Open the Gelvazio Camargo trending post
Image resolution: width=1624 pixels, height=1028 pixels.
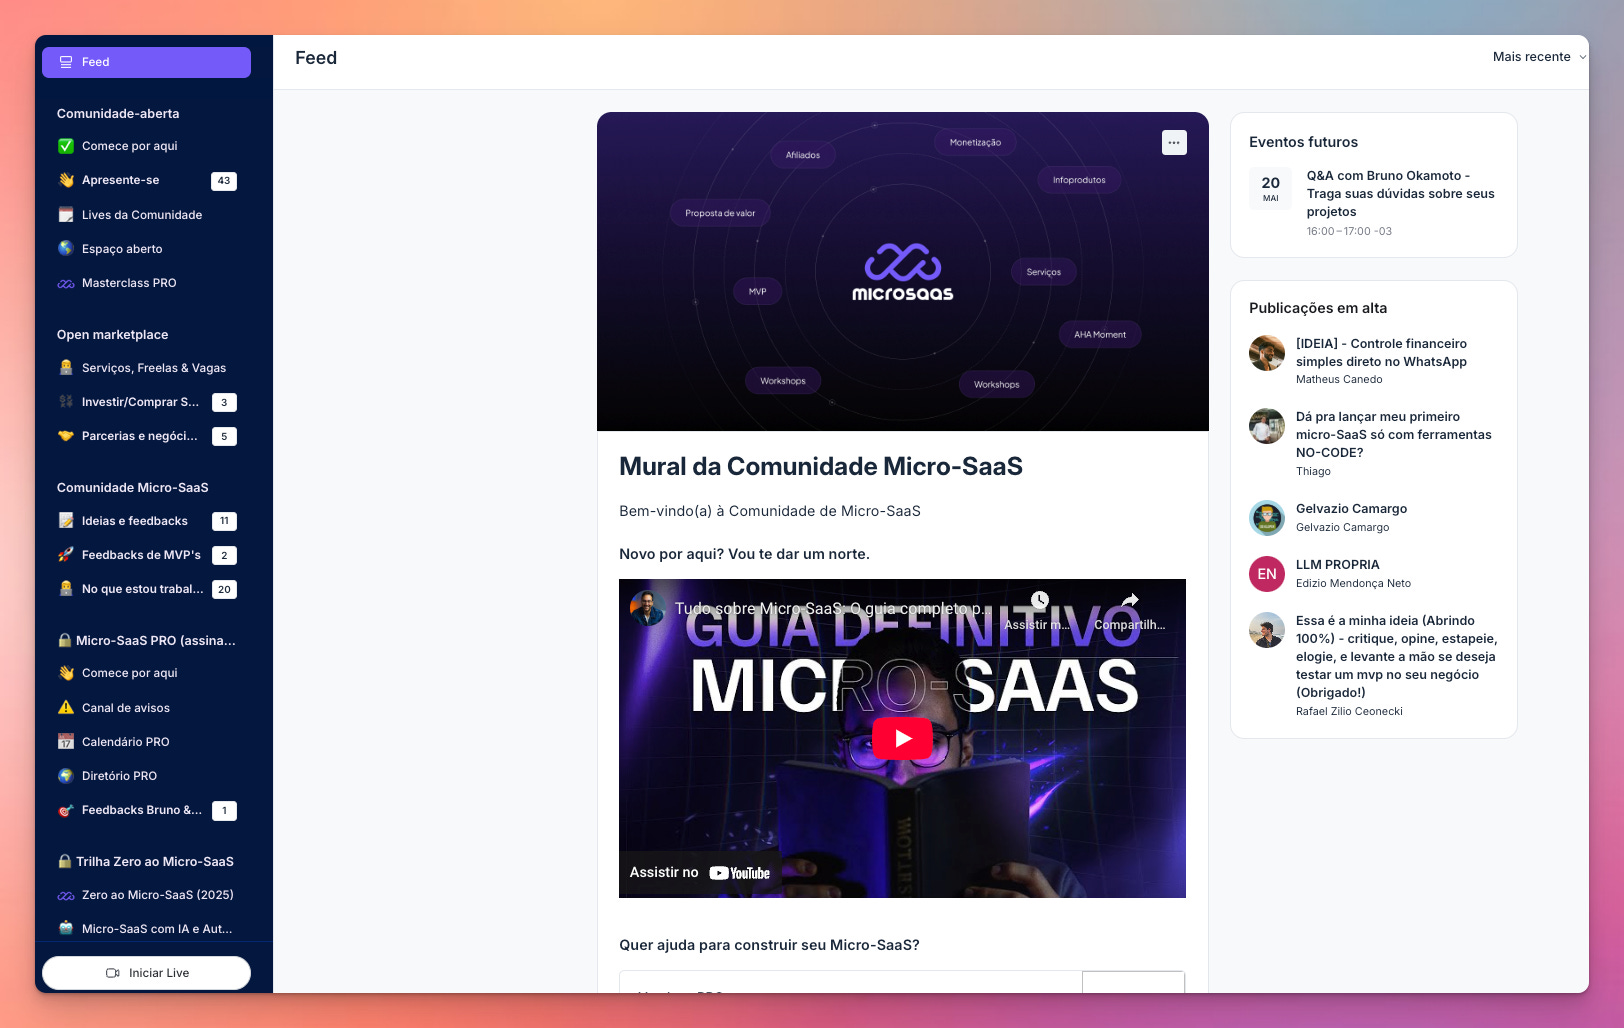[1351, 509]
